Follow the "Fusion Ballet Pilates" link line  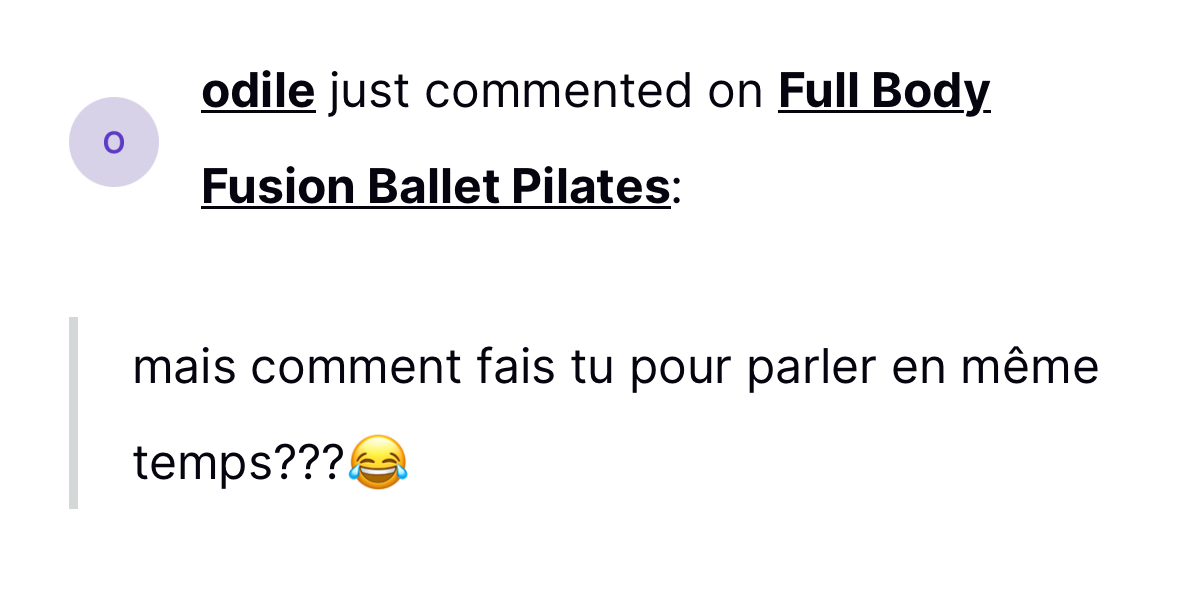pos(436,186)
